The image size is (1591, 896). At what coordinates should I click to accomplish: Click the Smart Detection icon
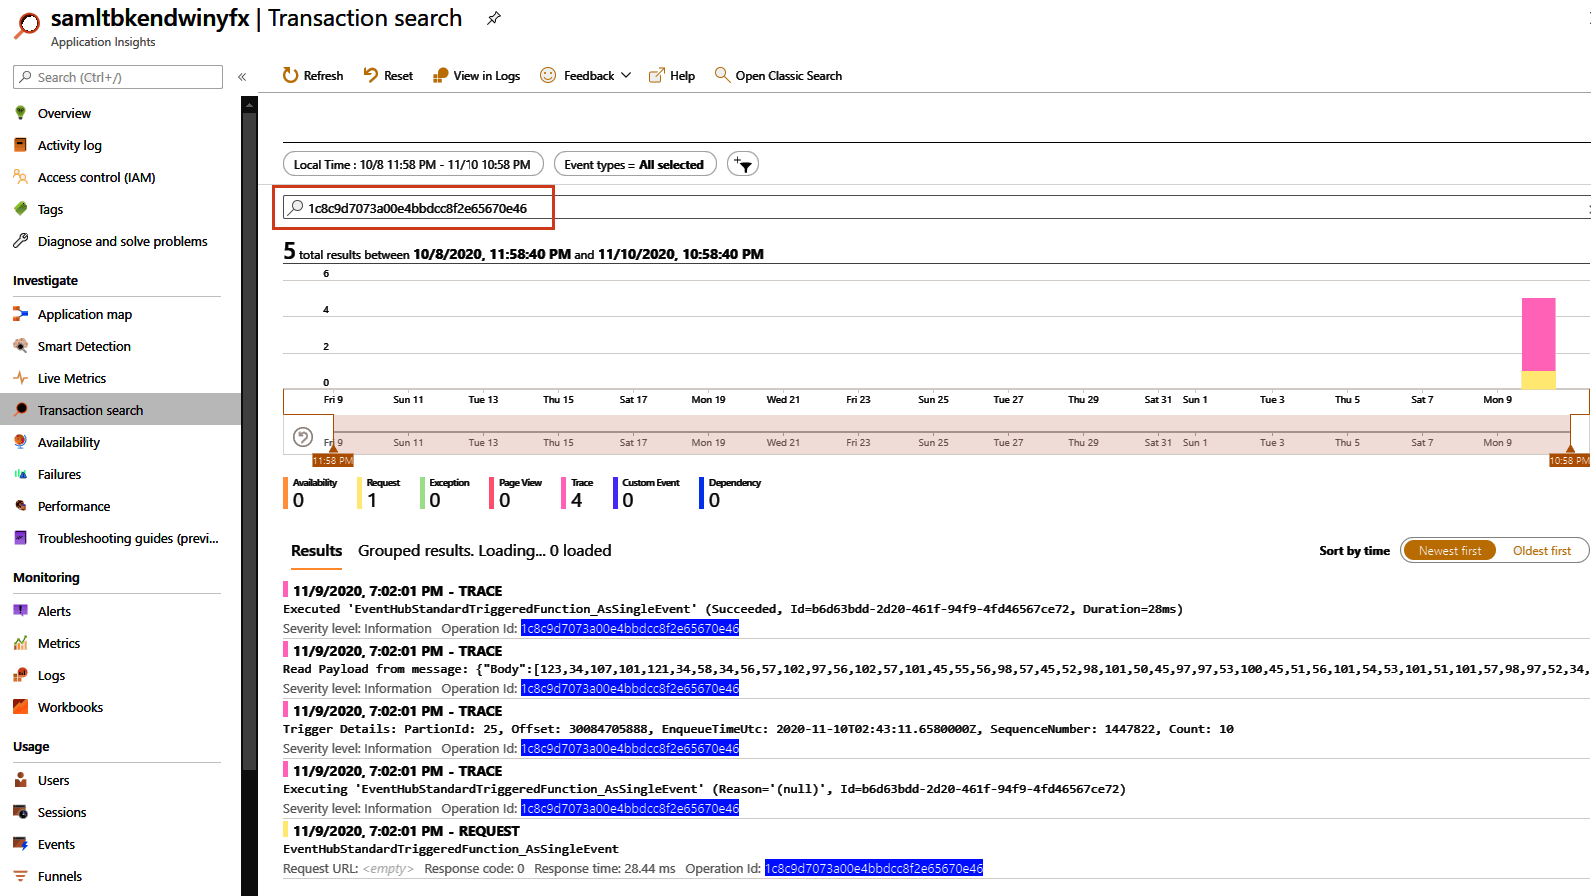pos(20,346)
